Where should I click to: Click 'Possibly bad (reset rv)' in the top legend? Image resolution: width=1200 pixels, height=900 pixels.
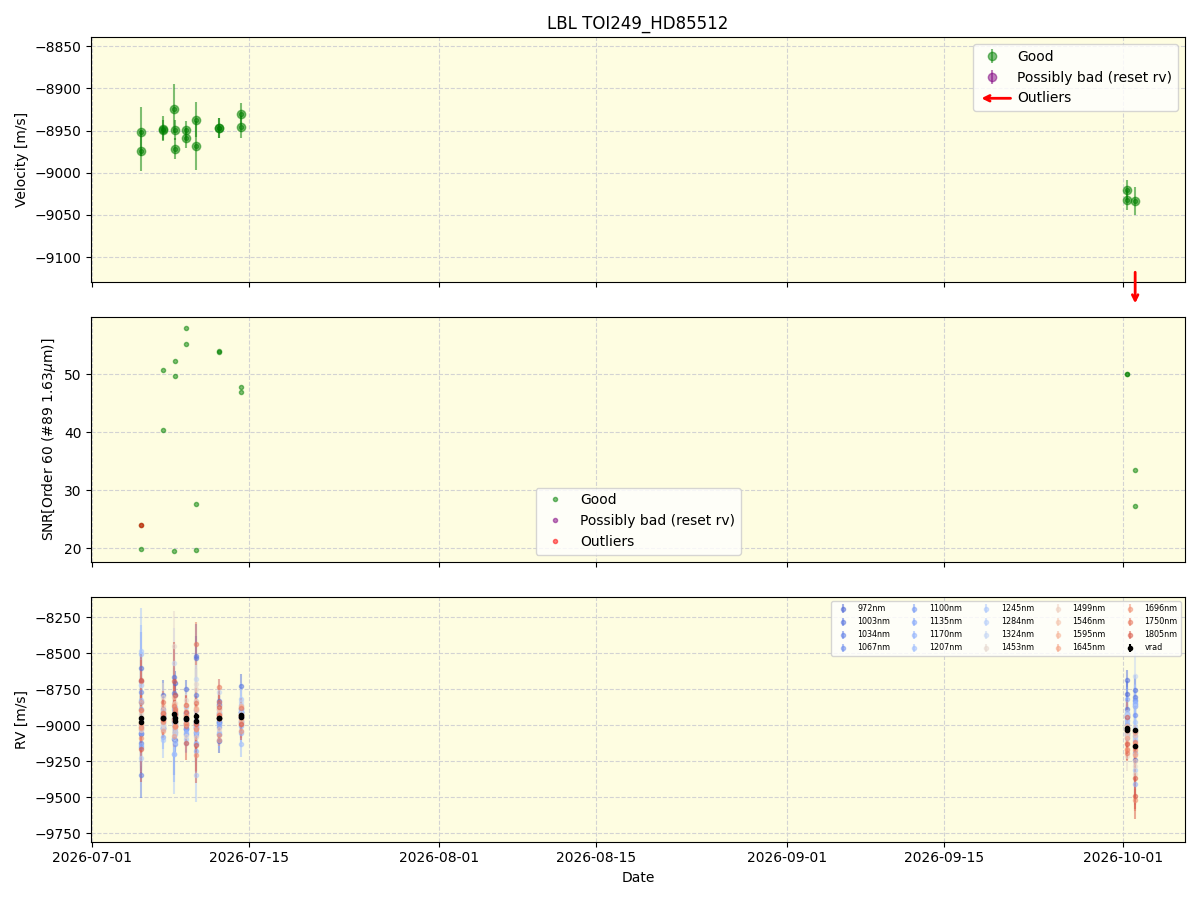click(1094, 77)
